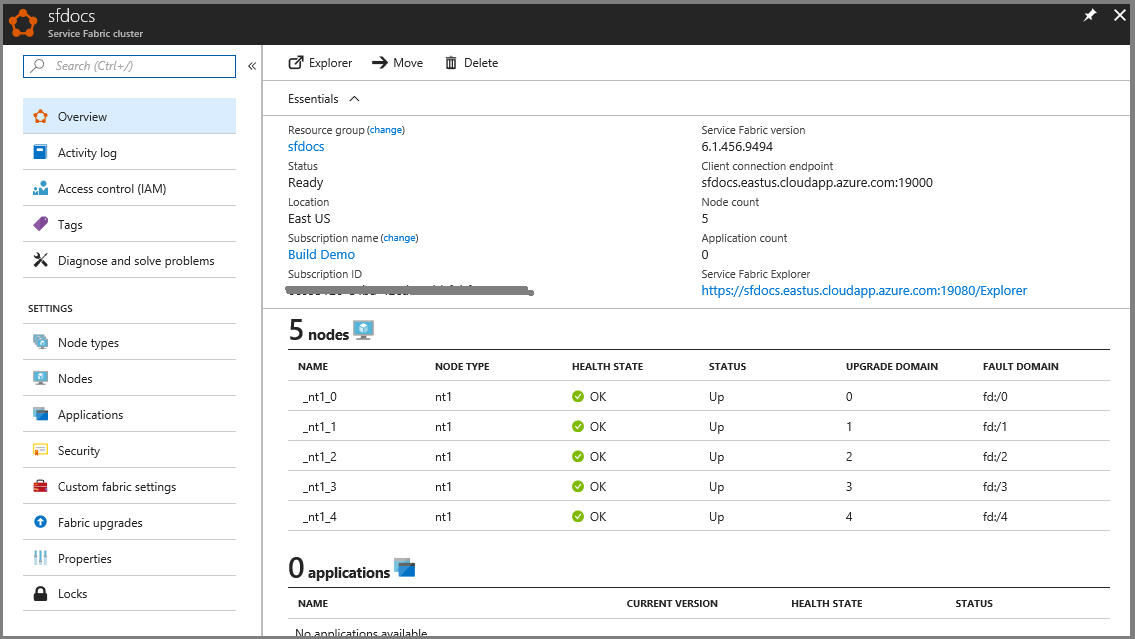Delete the sfdocs cluster

(x=471, y=62)
